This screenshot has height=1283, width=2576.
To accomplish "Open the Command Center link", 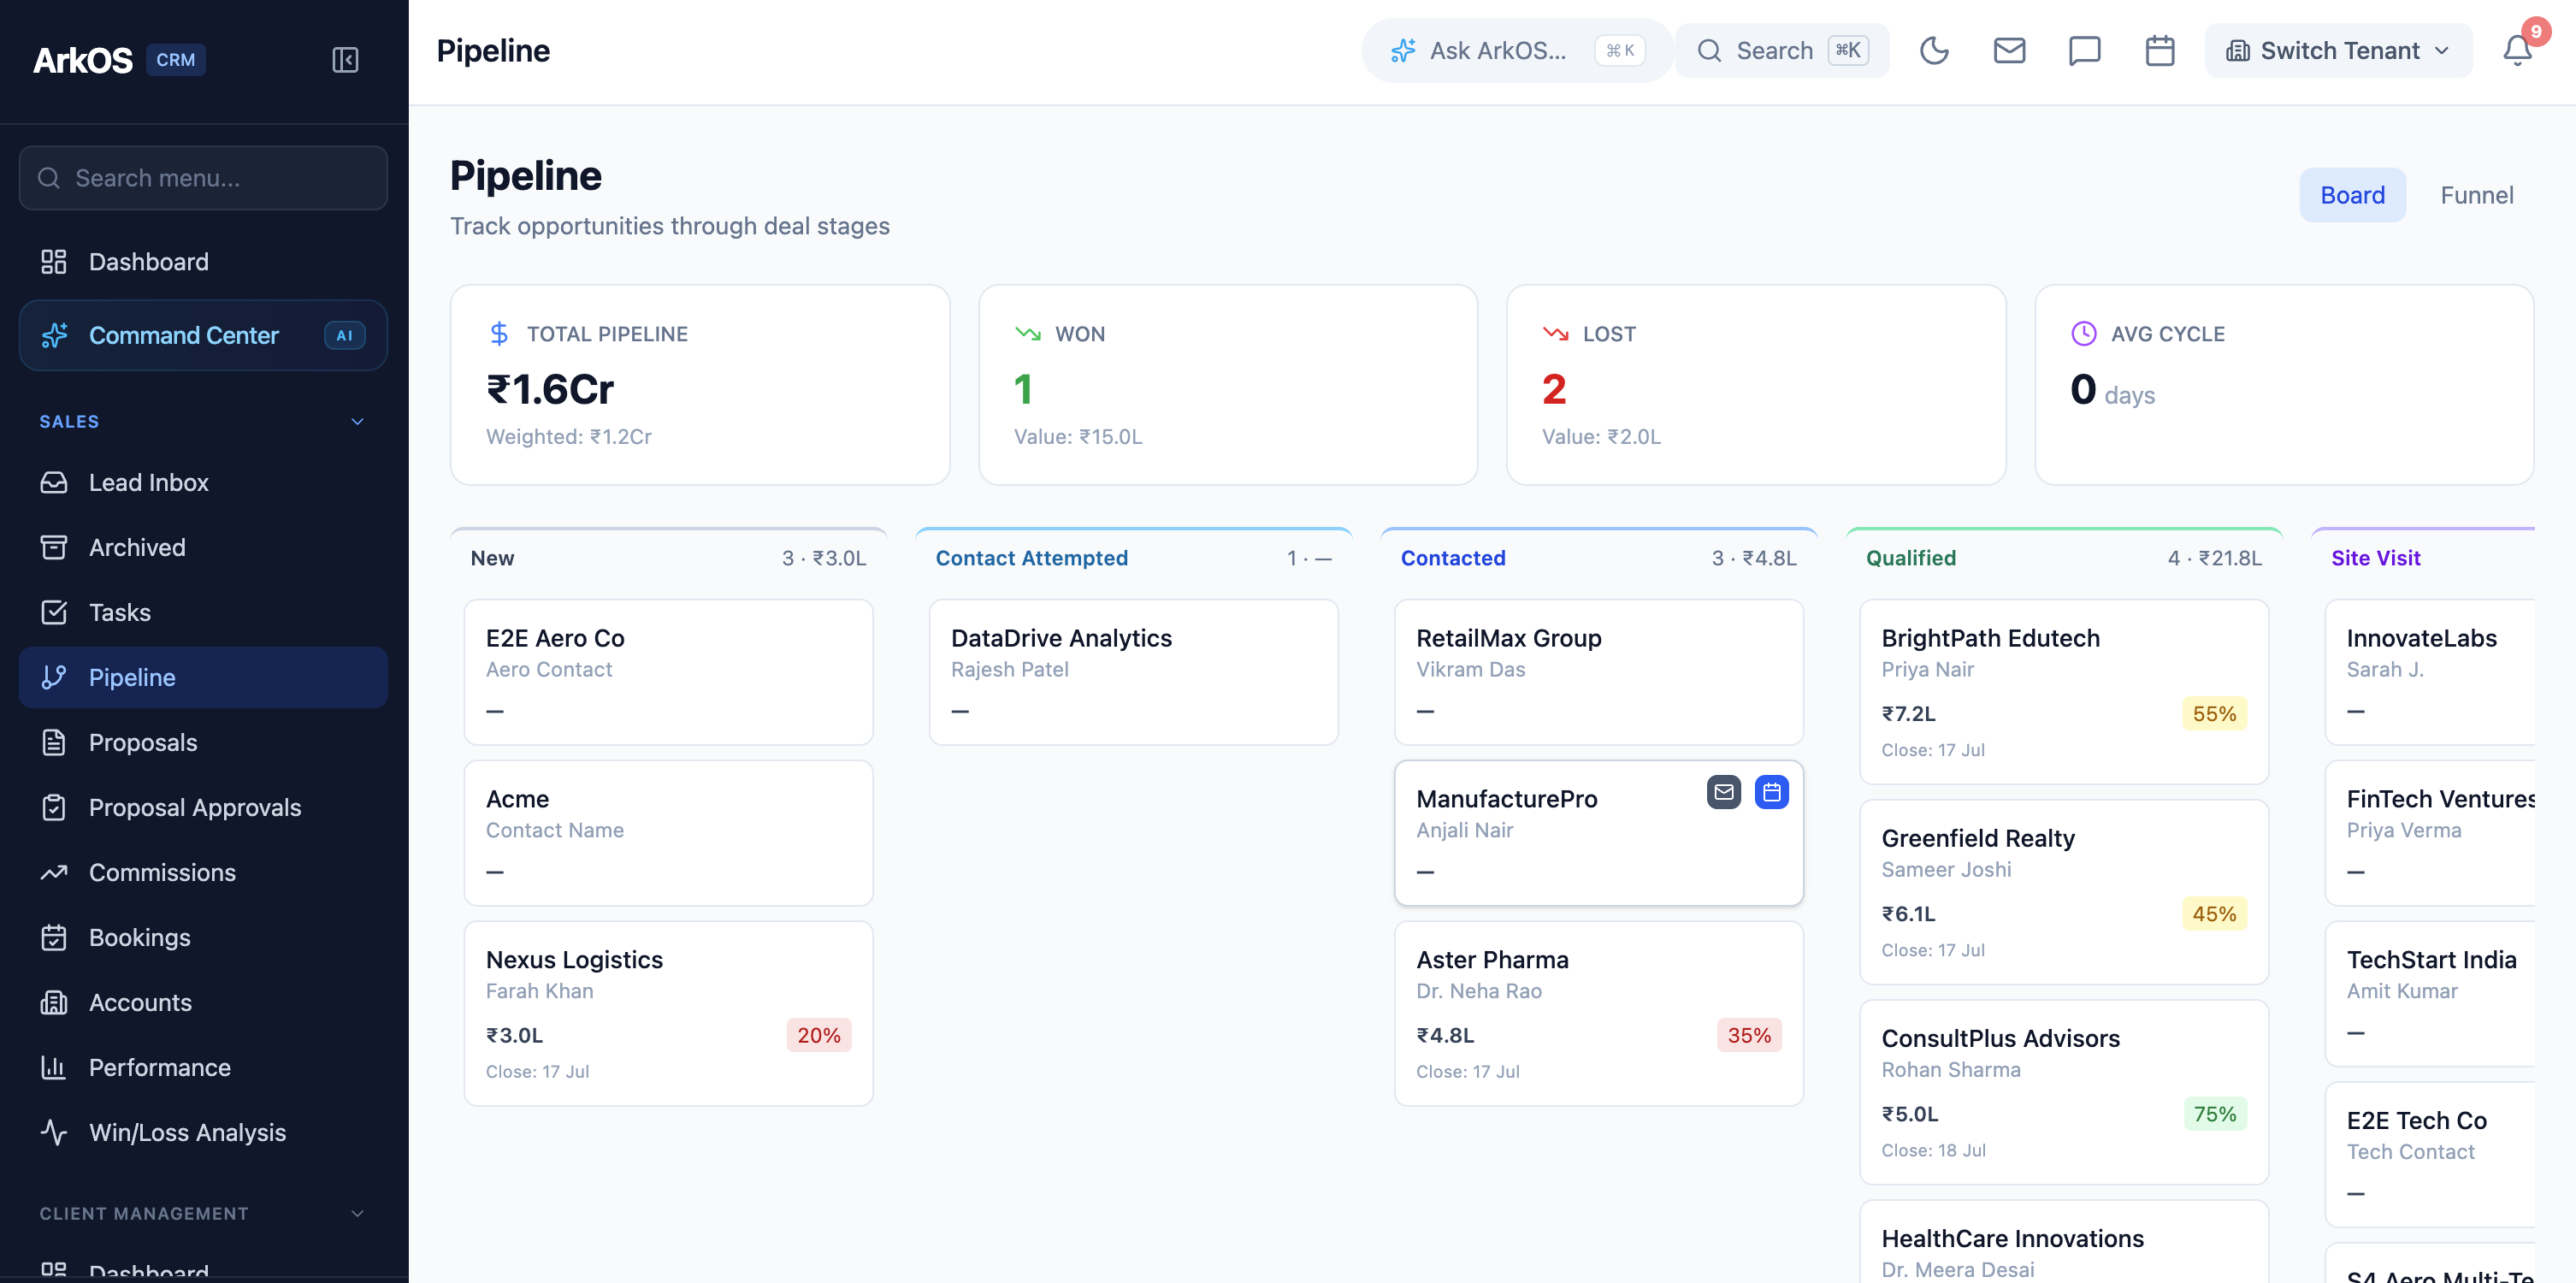I will point(203,335).
